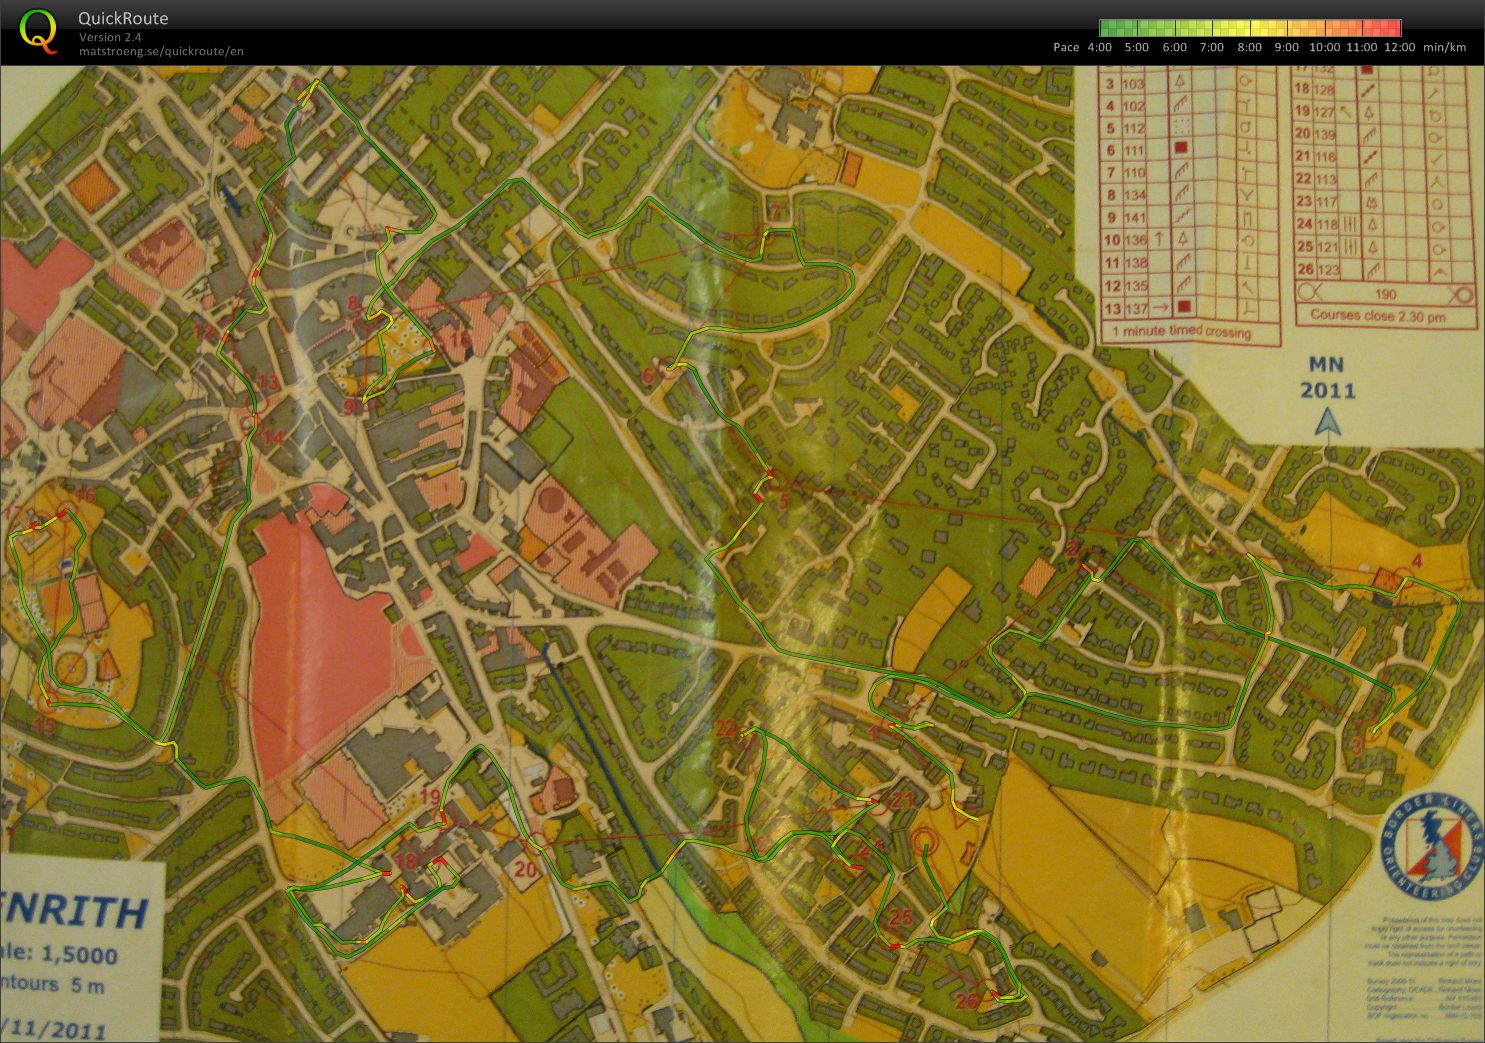Click the diagonal arrow symbol in row 19
The width and height of the screenshot is (1485, 1043).
tap(1346, 111)
